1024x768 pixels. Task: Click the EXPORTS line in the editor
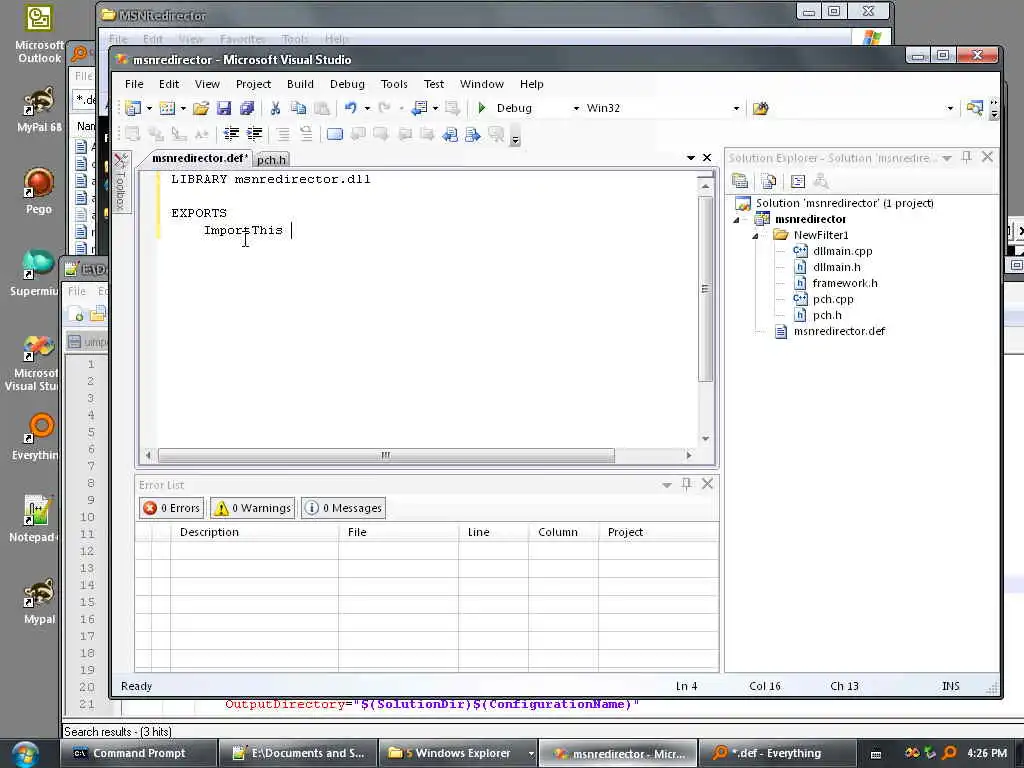(x=199, y=213)
